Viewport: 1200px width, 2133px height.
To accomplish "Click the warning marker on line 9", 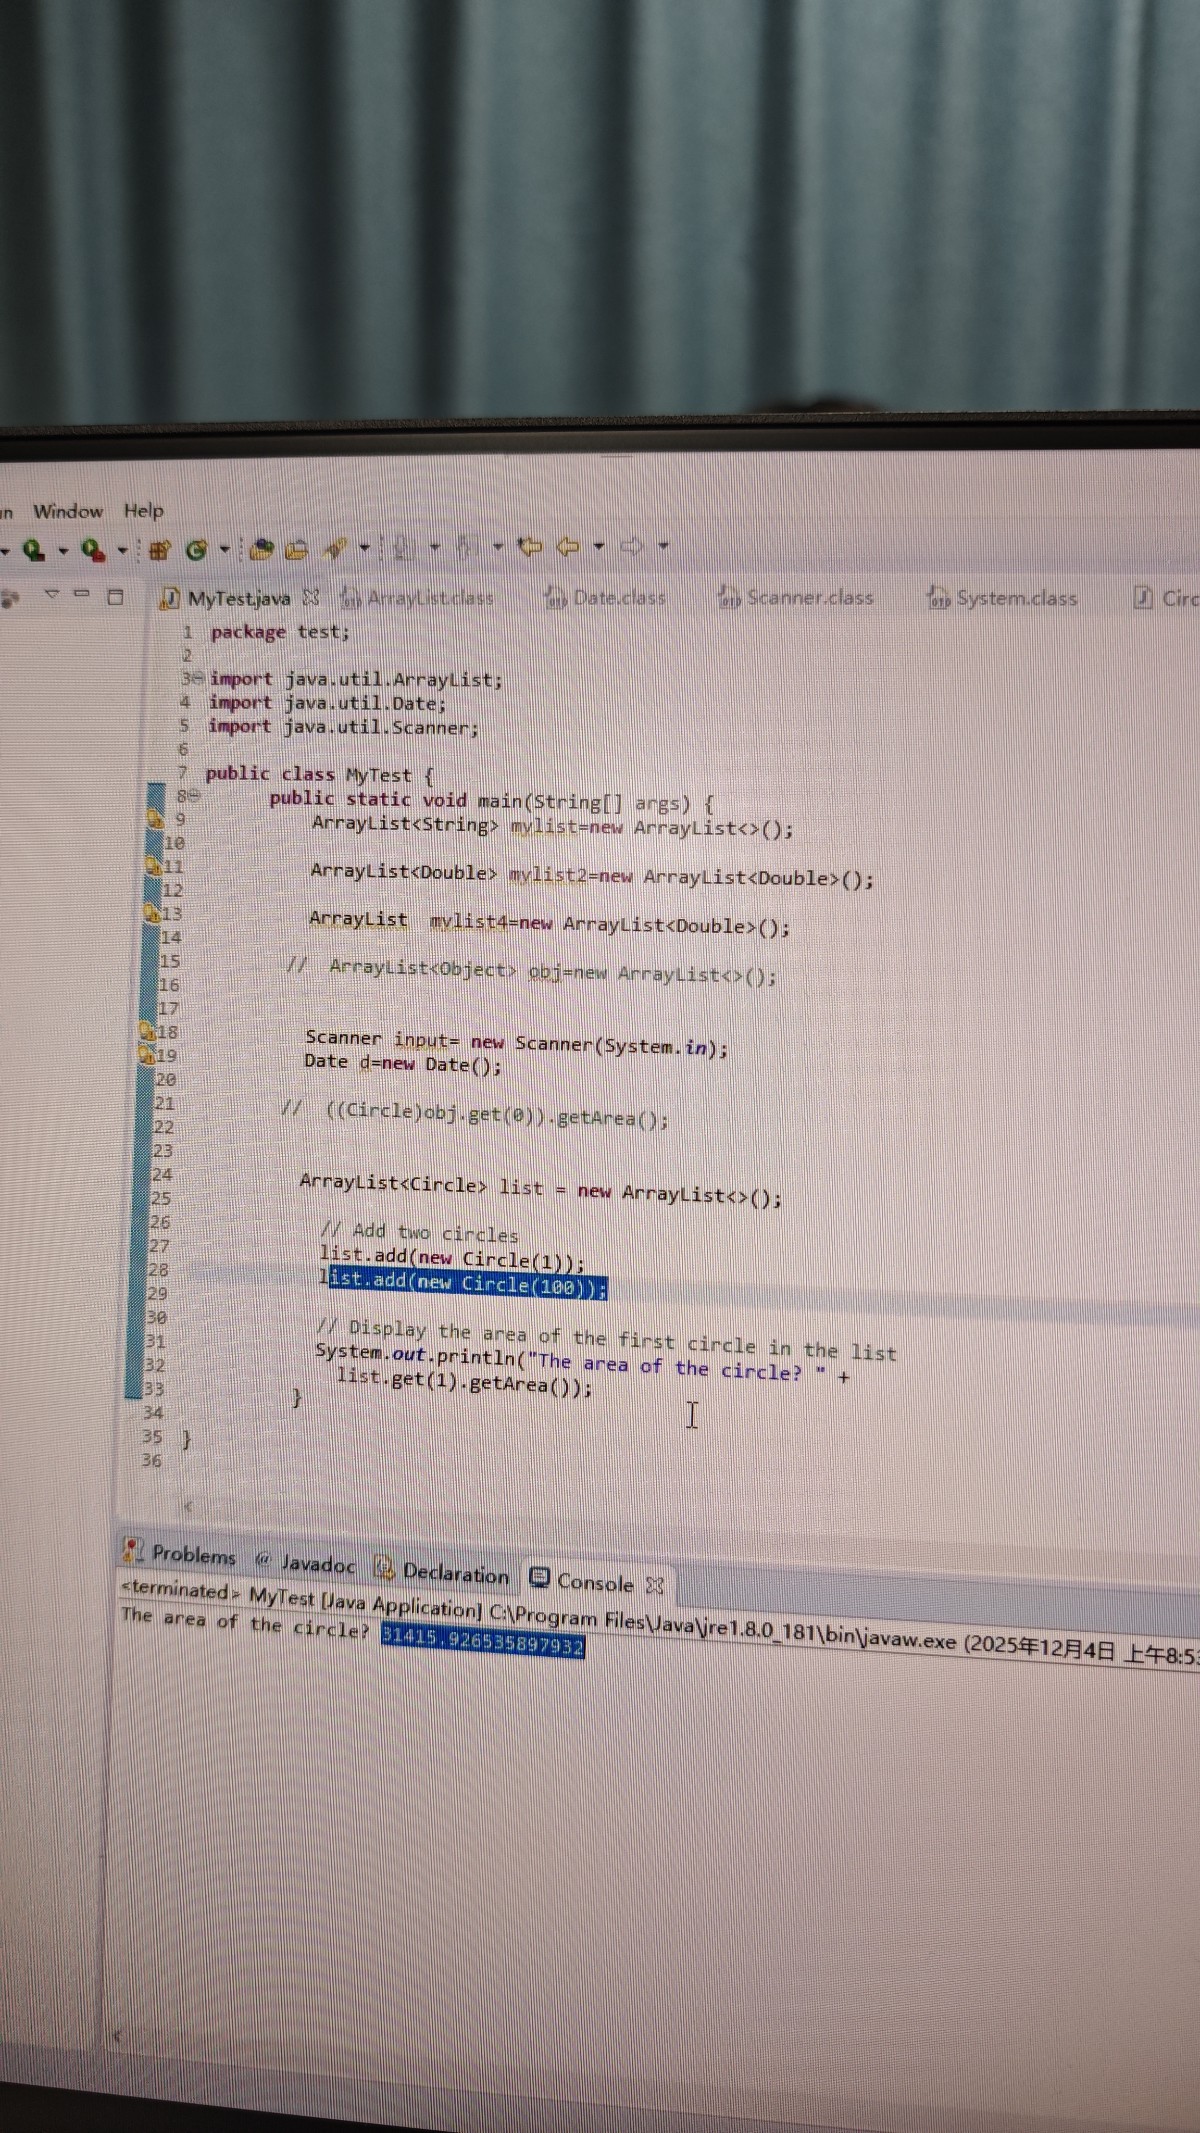I will click(x=156, y=819).
